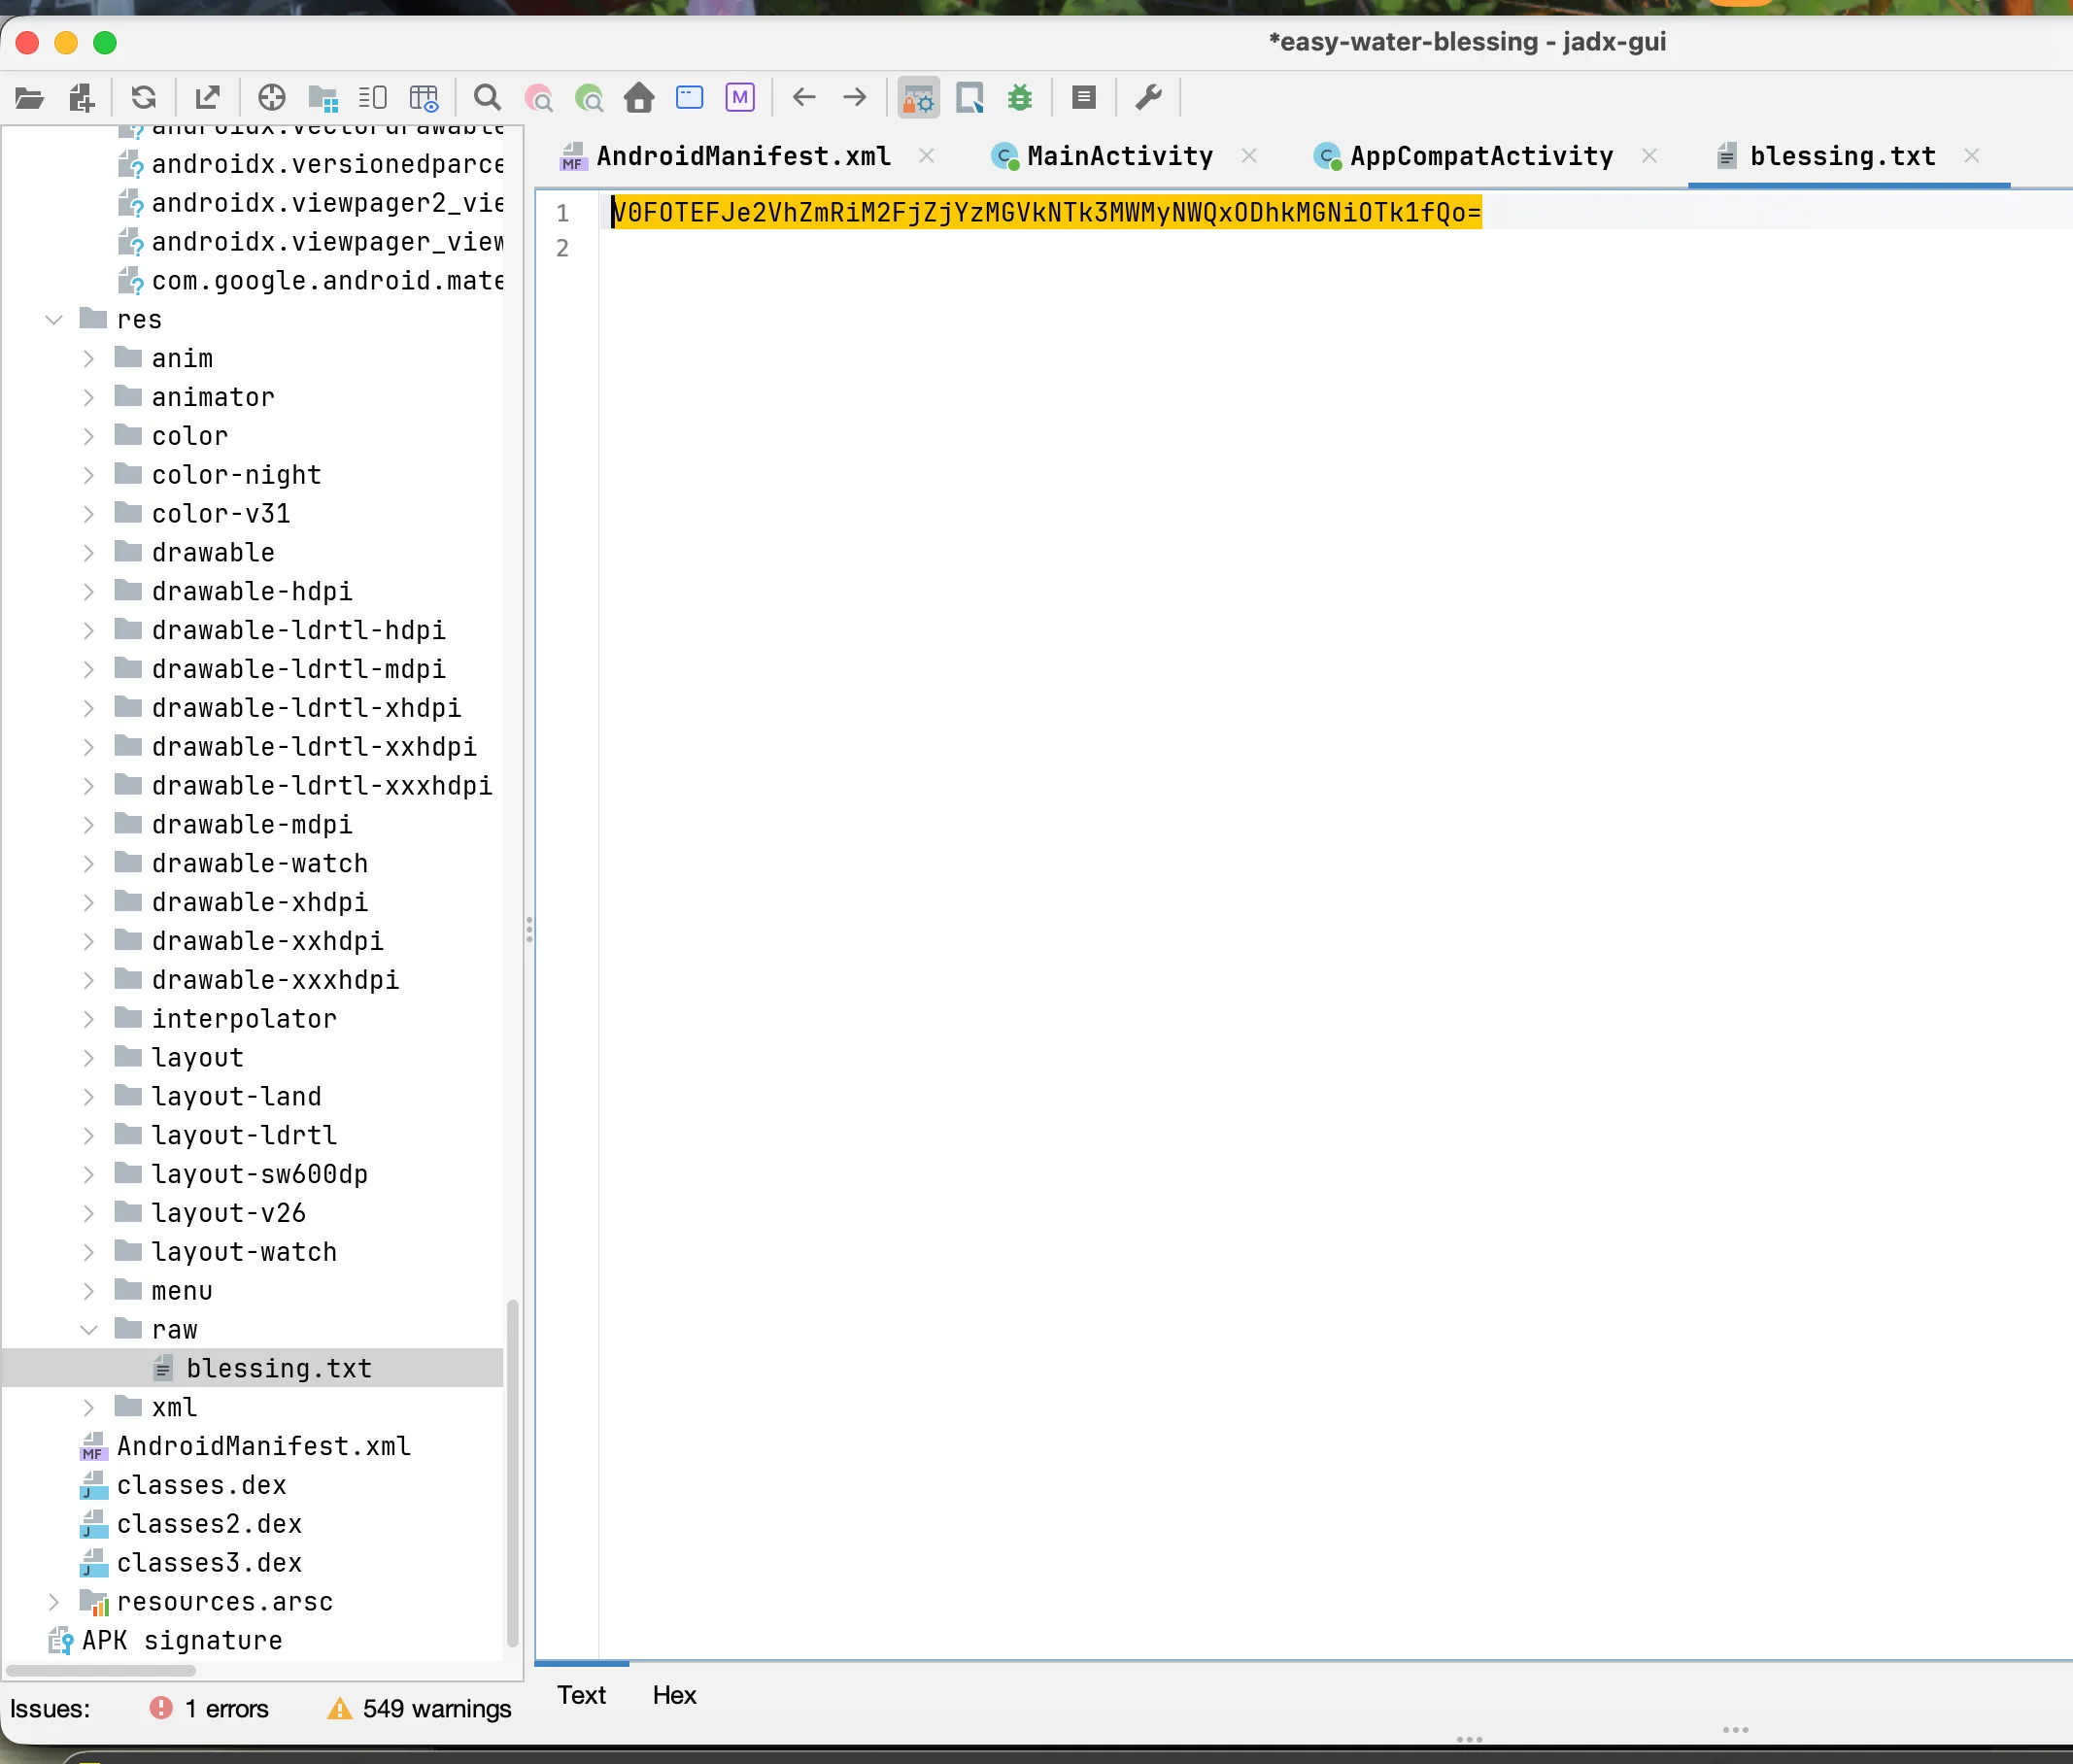Open the debugger bug icon
2073x1764 pixels.
tap(1019, 98)
